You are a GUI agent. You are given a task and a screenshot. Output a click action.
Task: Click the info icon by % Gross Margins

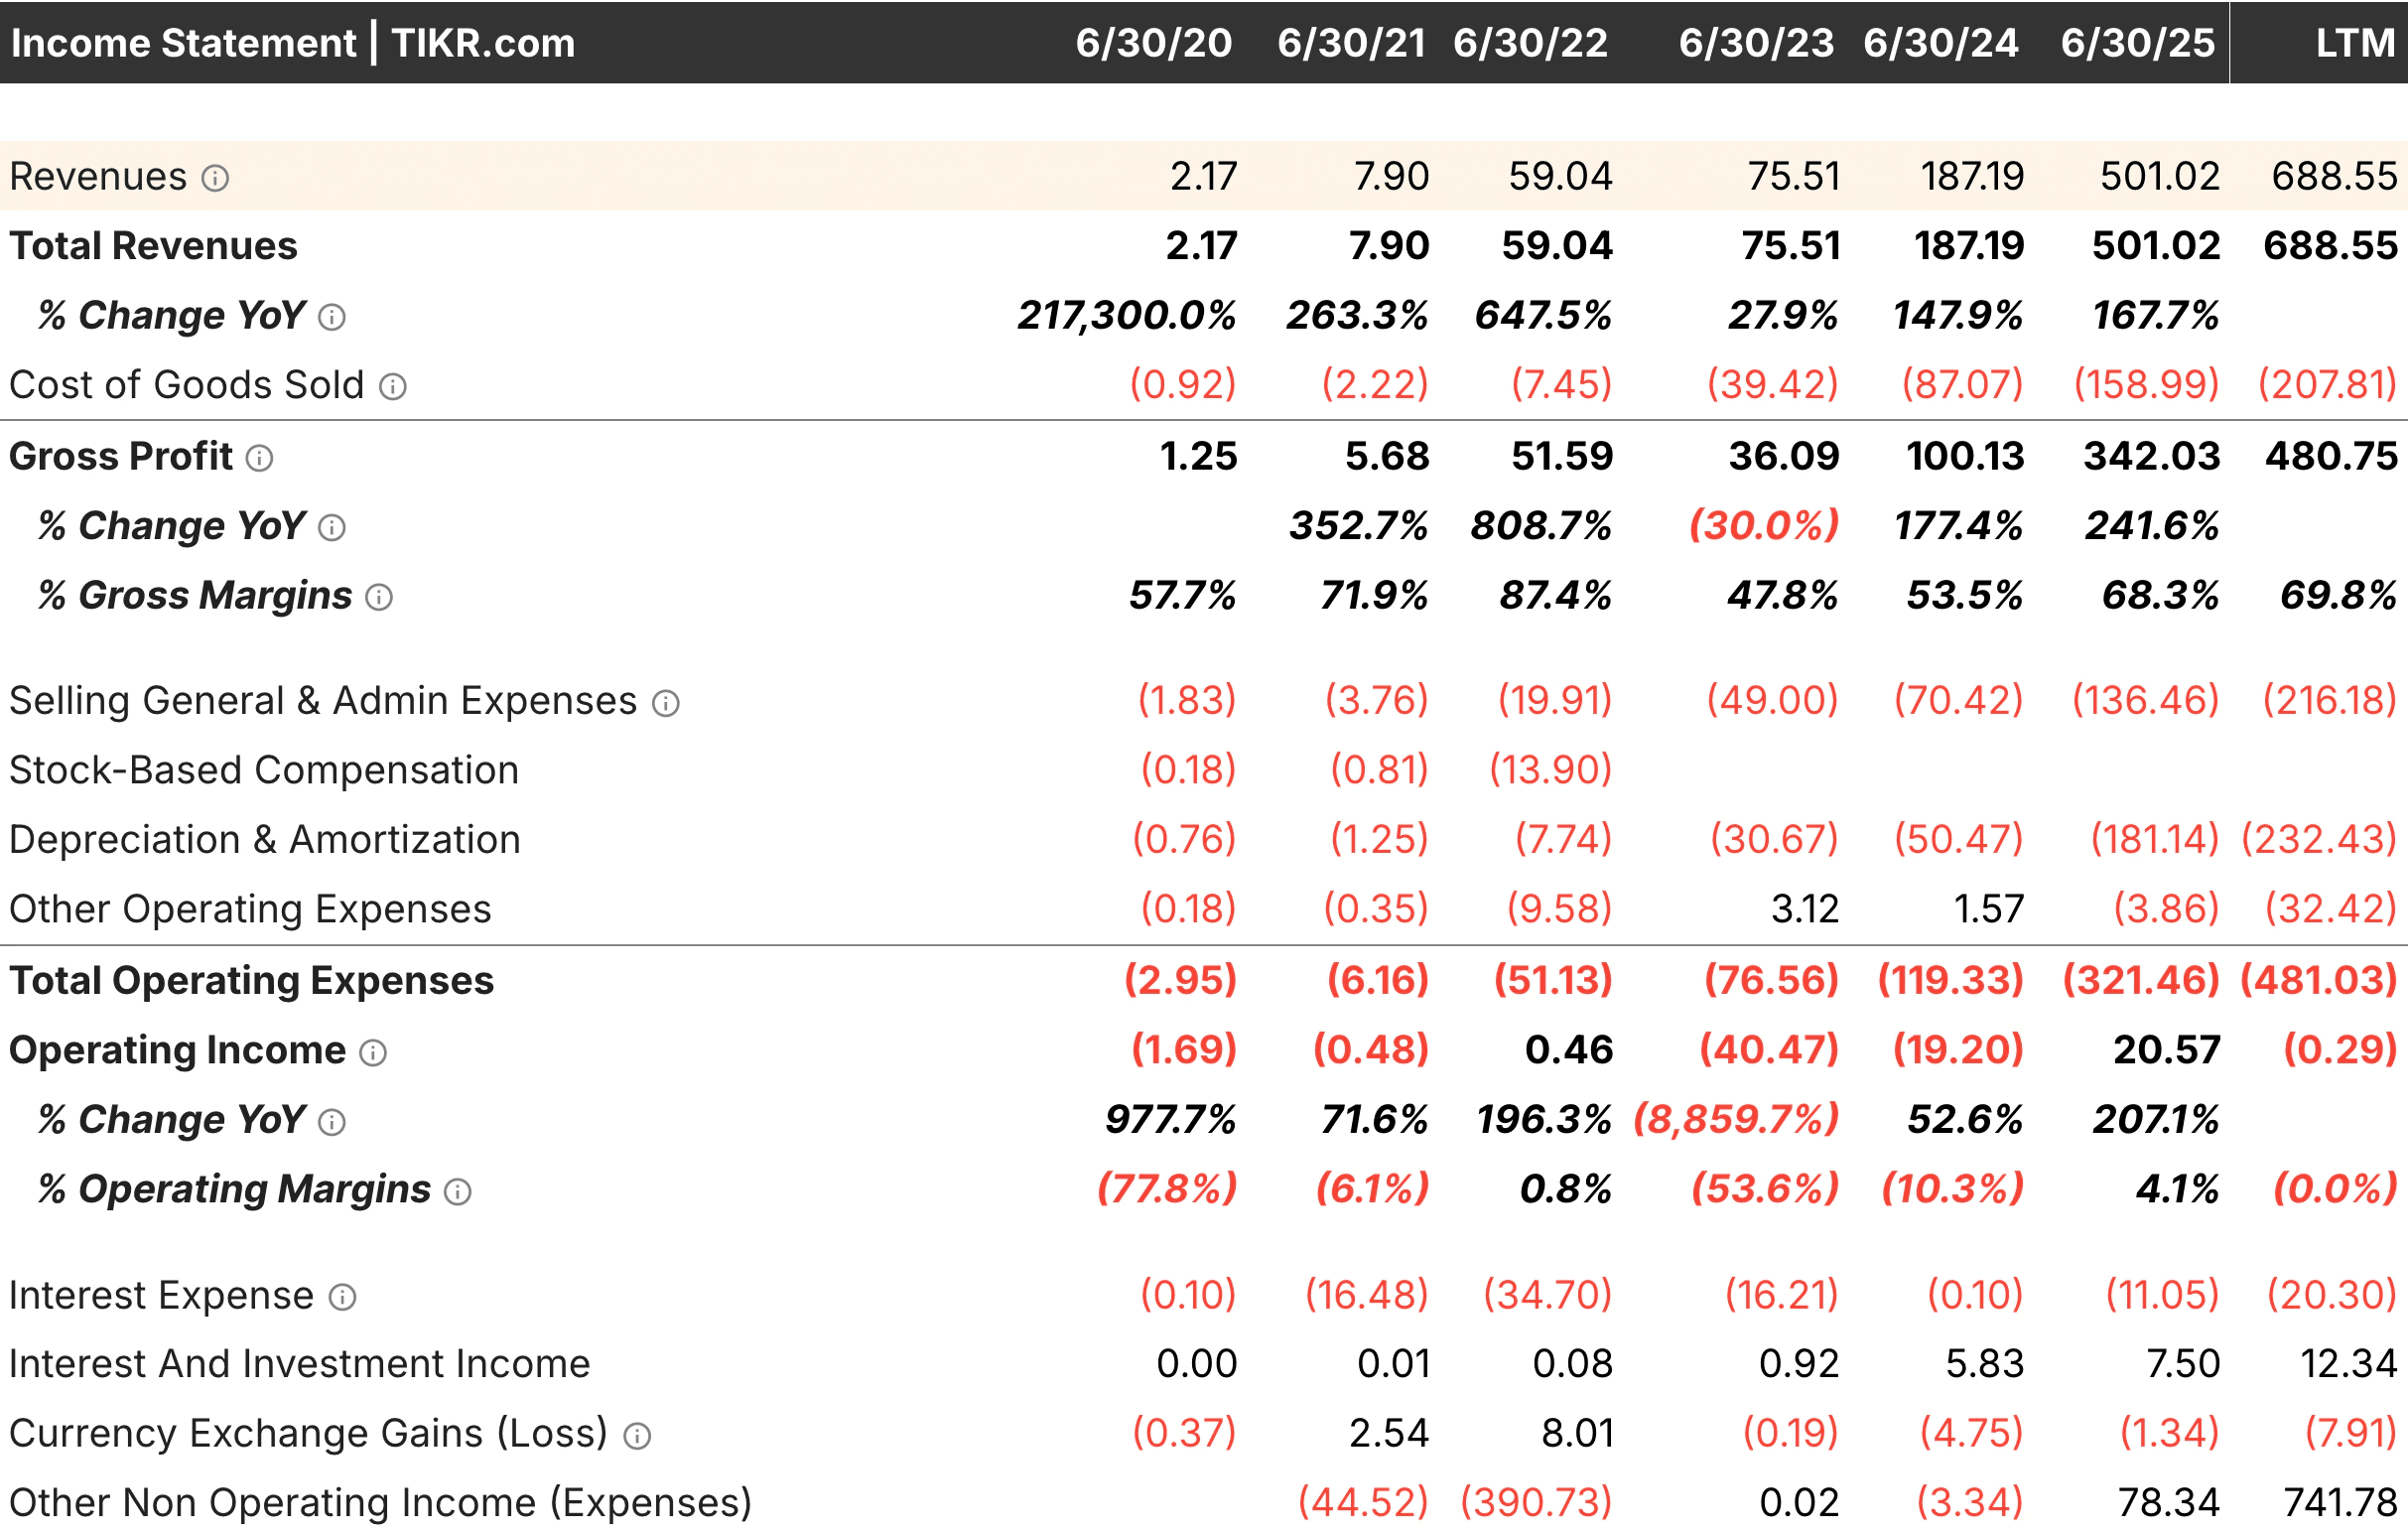[x=378, y=597]
